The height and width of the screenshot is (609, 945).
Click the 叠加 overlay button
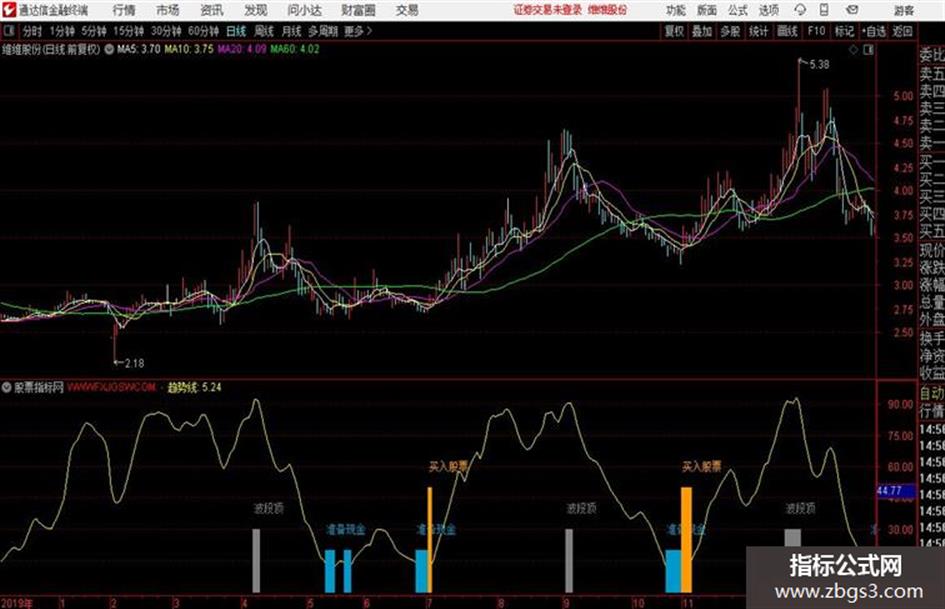point(702,31)
